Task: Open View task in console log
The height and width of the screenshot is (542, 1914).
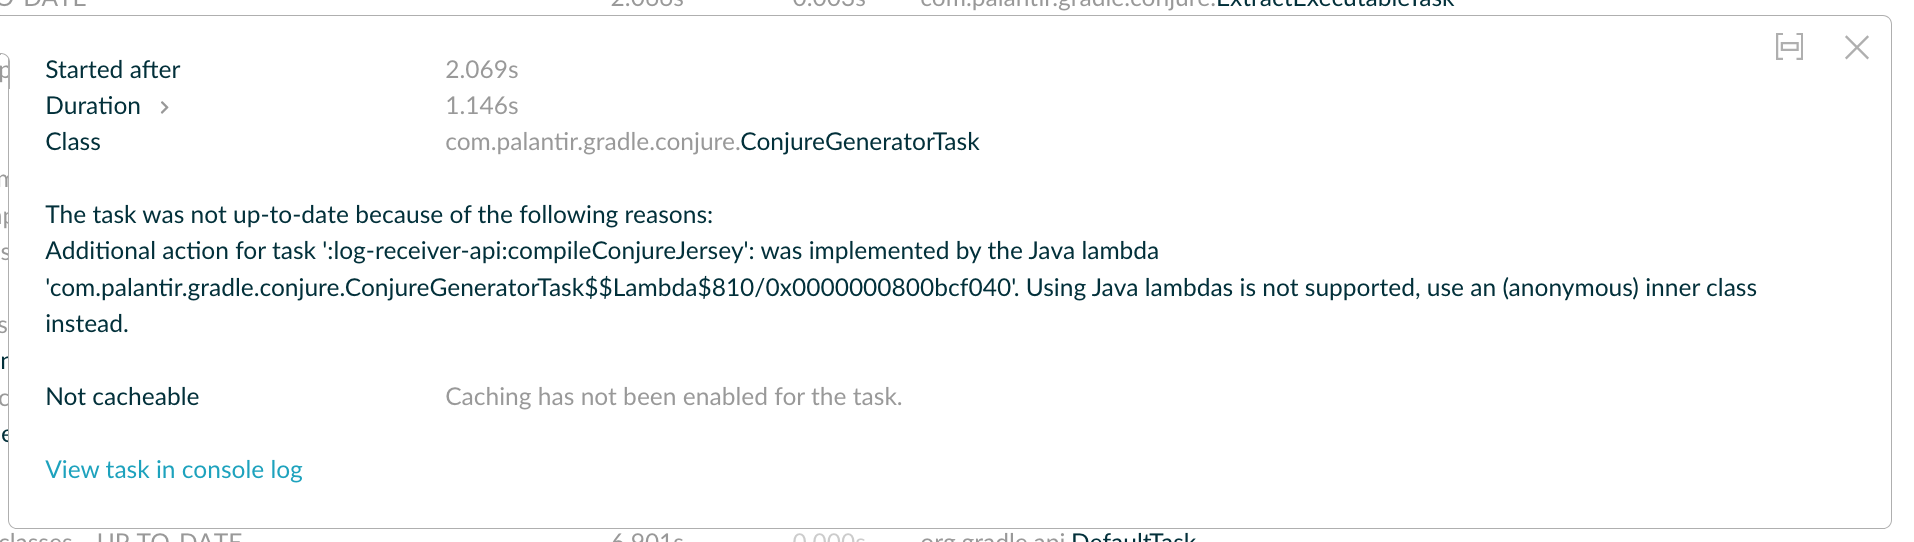Action: click(x=174, y=470)
